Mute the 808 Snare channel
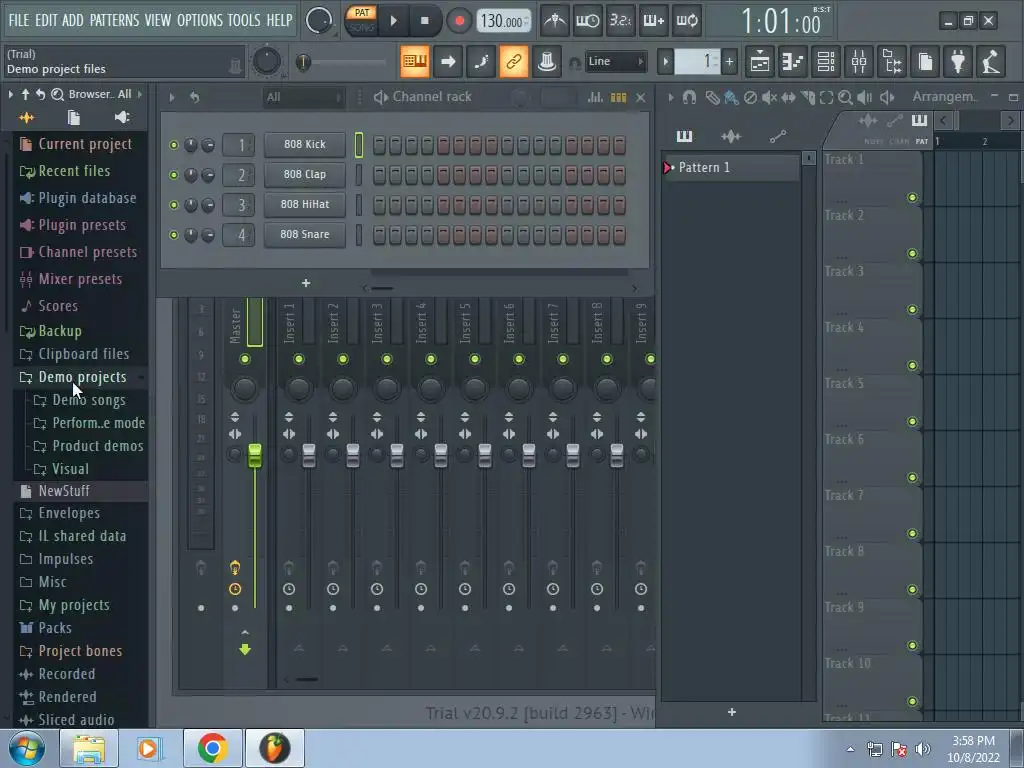Viewport: 1024px width, 768px height. click(174, 235)
